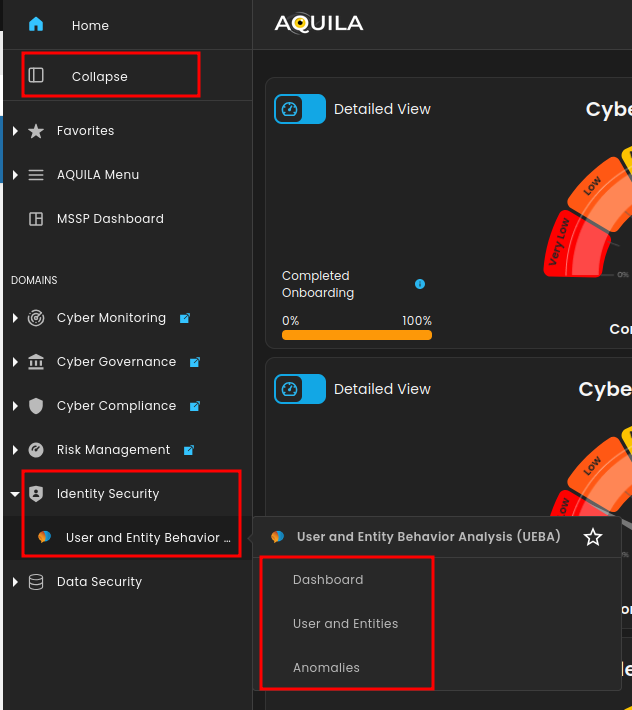Select User and Entities menu item
Image resolution: width=632 pixels, height=710 pixels.
point(345,624)
